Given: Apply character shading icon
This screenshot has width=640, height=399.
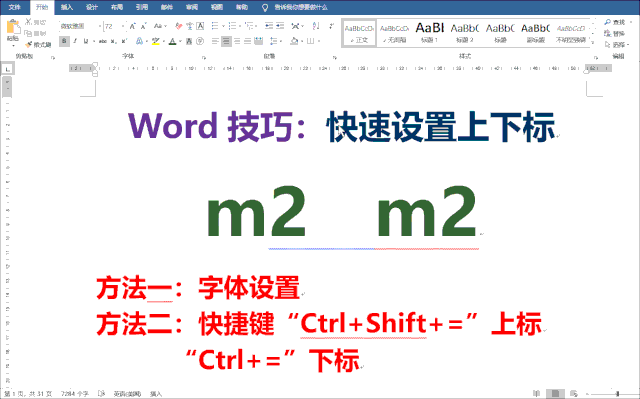Looking at the screenshot, I should coord(189,41).
